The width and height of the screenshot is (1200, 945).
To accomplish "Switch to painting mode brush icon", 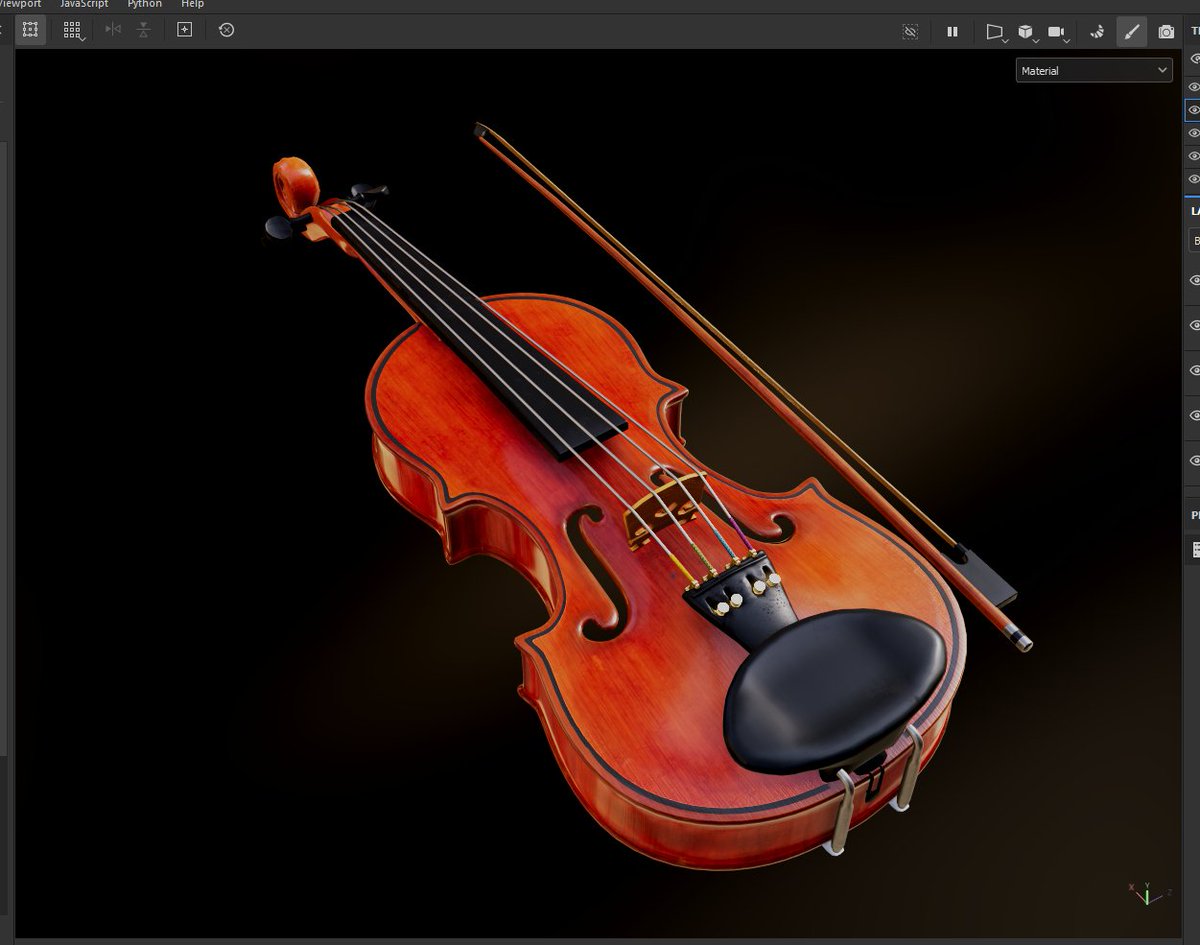I will point(1132,32).
